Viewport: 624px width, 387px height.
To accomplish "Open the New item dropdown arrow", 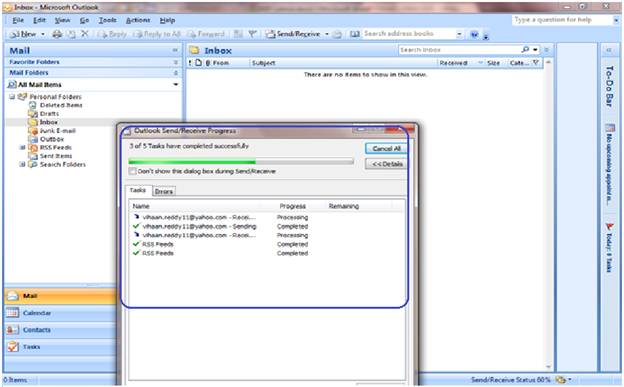I will click(x=43, y=34).
